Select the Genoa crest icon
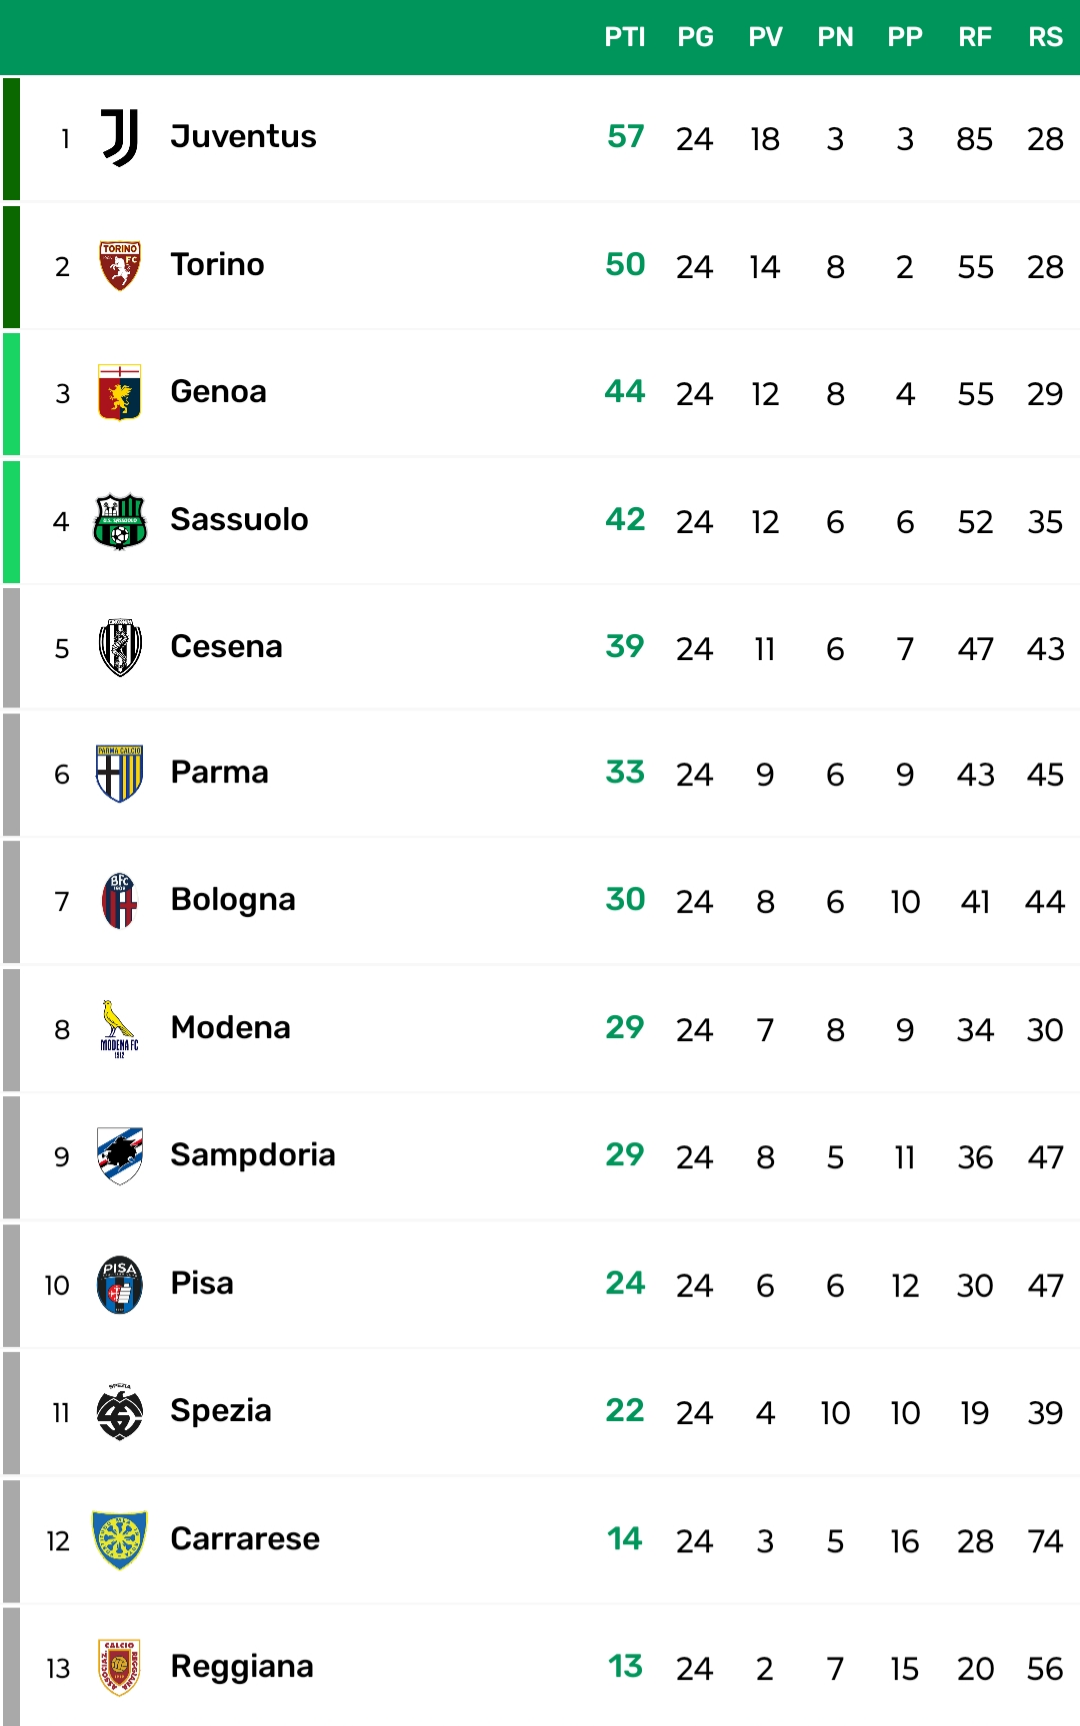 (x=119, y=392)
